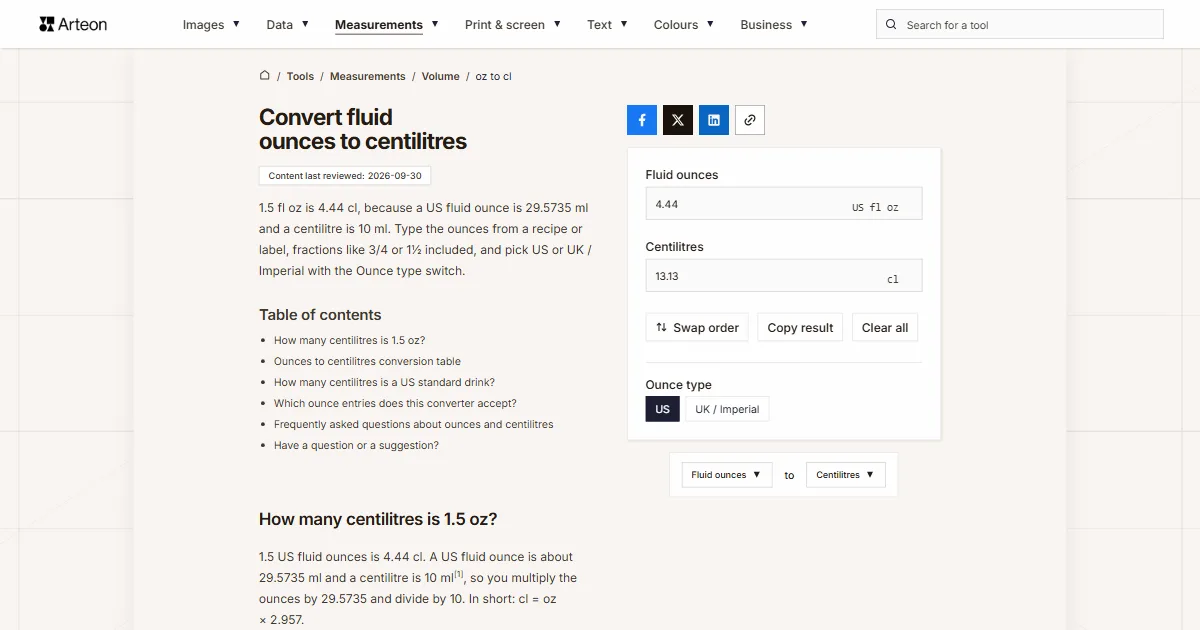Screen dimensions: 1200x630
Task: Jump to frequently asked questions section
Action: pos(413,424)
